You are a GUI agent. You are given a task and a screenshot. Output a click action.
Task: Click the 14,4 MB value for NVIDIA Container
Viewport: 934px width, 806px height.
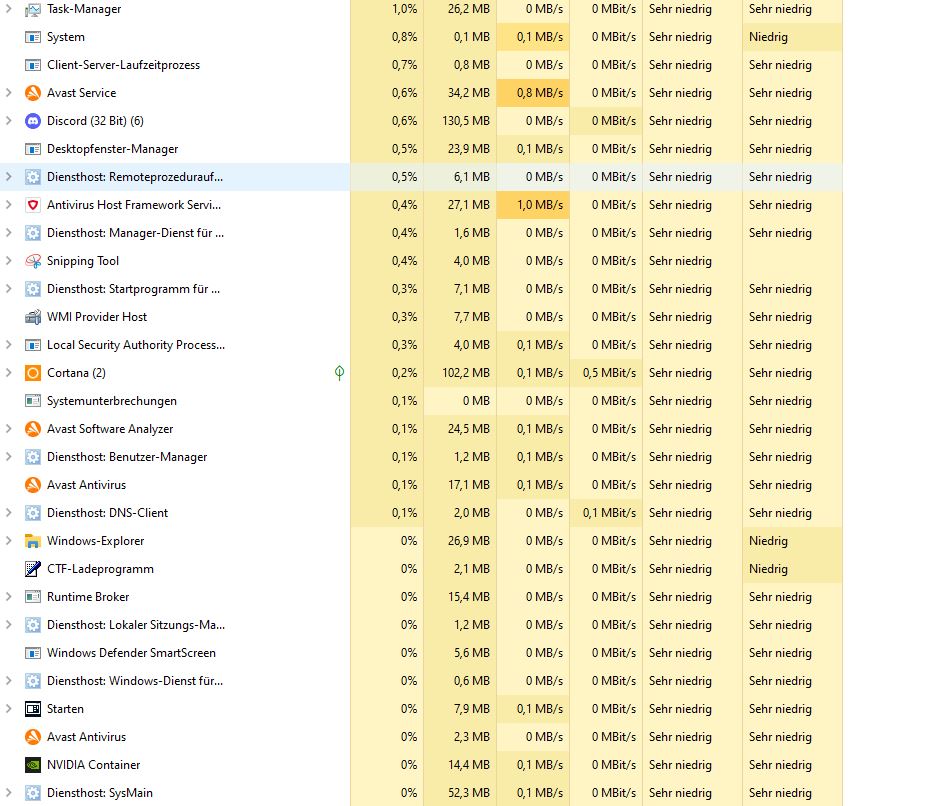tap(469, 765)
